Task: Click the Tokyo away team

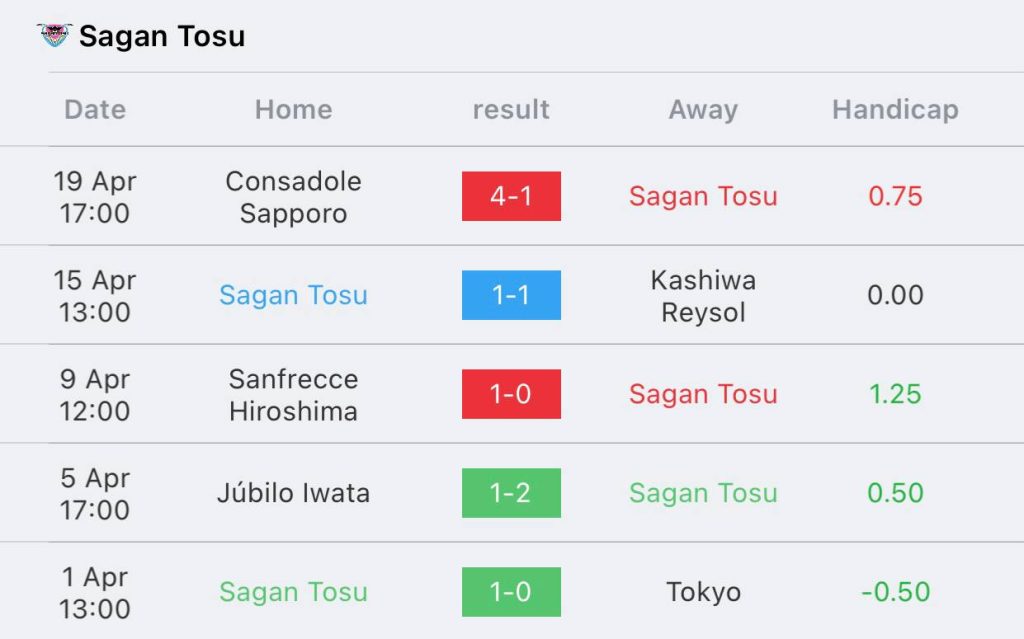Action: tap(703, 592)
